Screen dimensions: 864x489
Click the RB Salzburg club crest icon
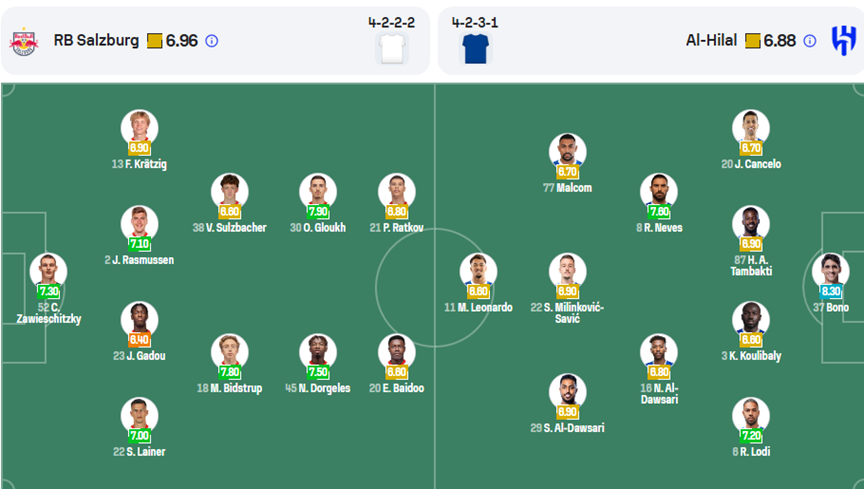(x=24, y=41)
